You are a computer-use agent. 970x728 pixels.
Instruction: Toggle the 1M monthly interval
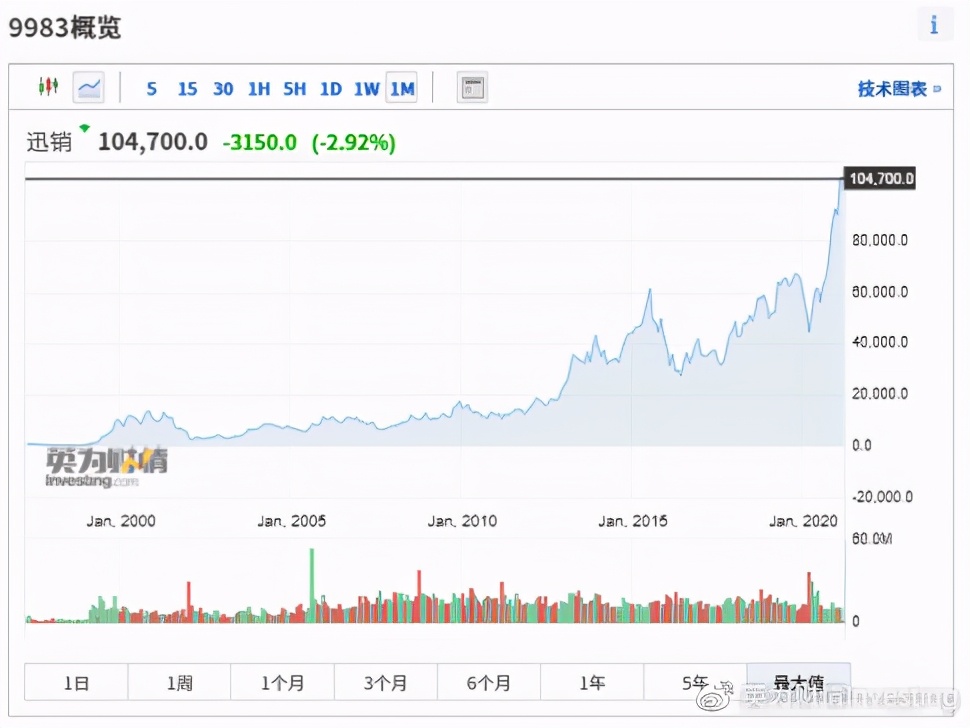402,89
